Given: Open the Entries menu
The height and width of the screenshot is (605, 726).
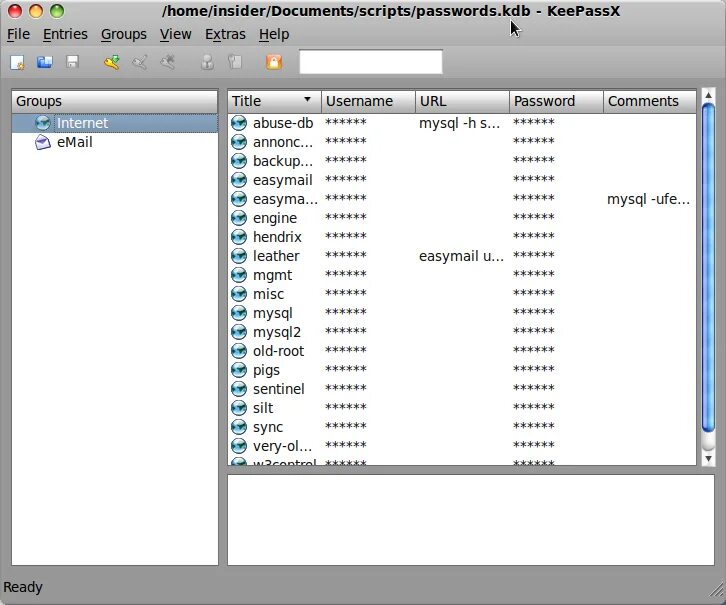Looking at the screenshot, I should [x=65, y=34].
